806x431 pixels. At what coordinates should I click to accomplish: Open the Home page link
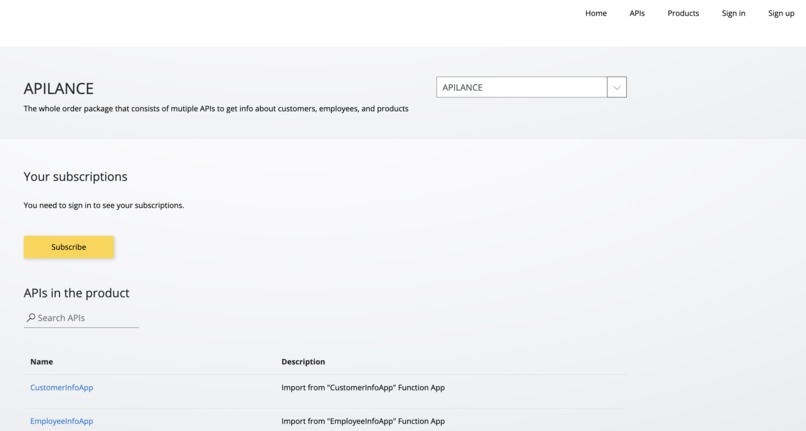pos(596,13)
